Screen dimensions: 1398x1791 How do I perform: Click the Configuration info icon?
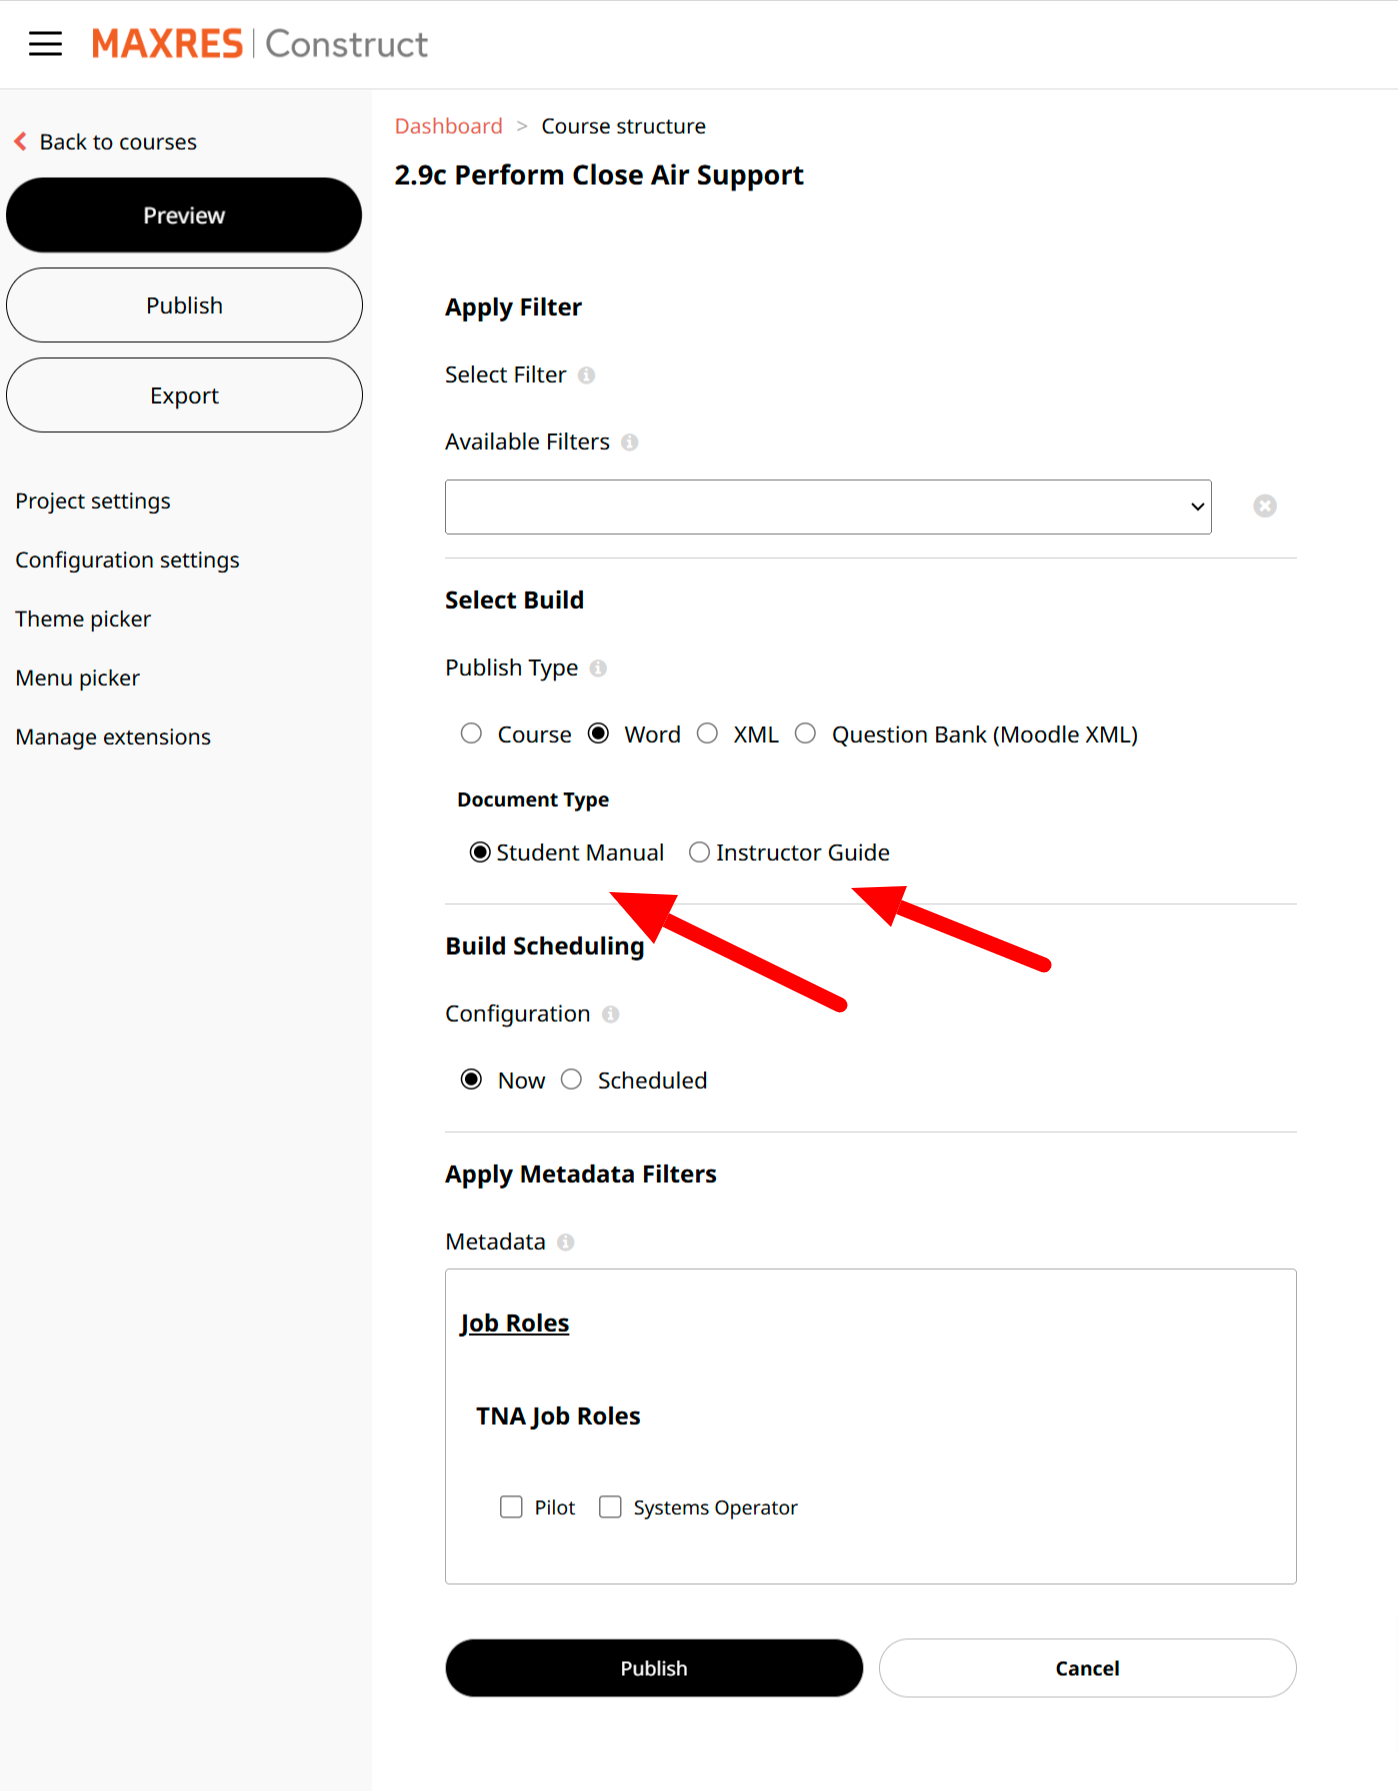click(x=611, y=1014)
